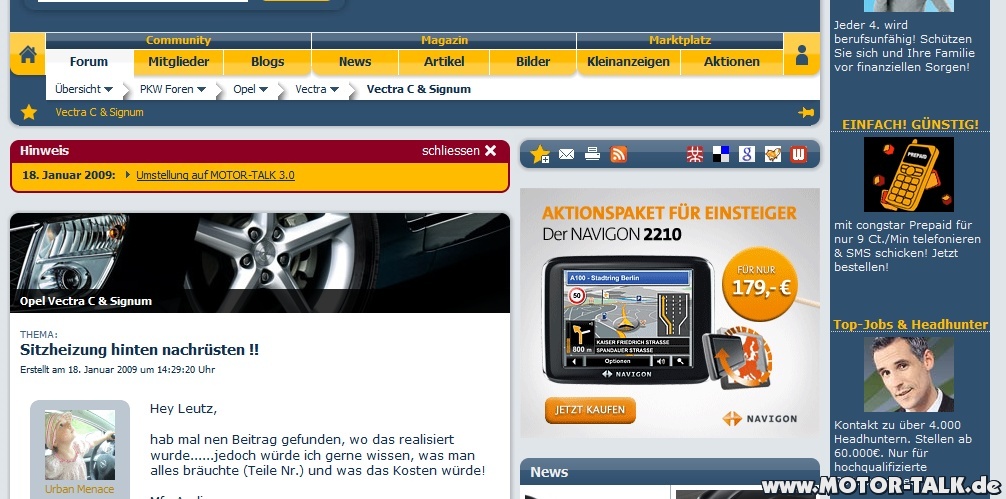
Task: Click the Sitzheizung hinten nachrüsten thread title
Action: click(x=139, y=350)
